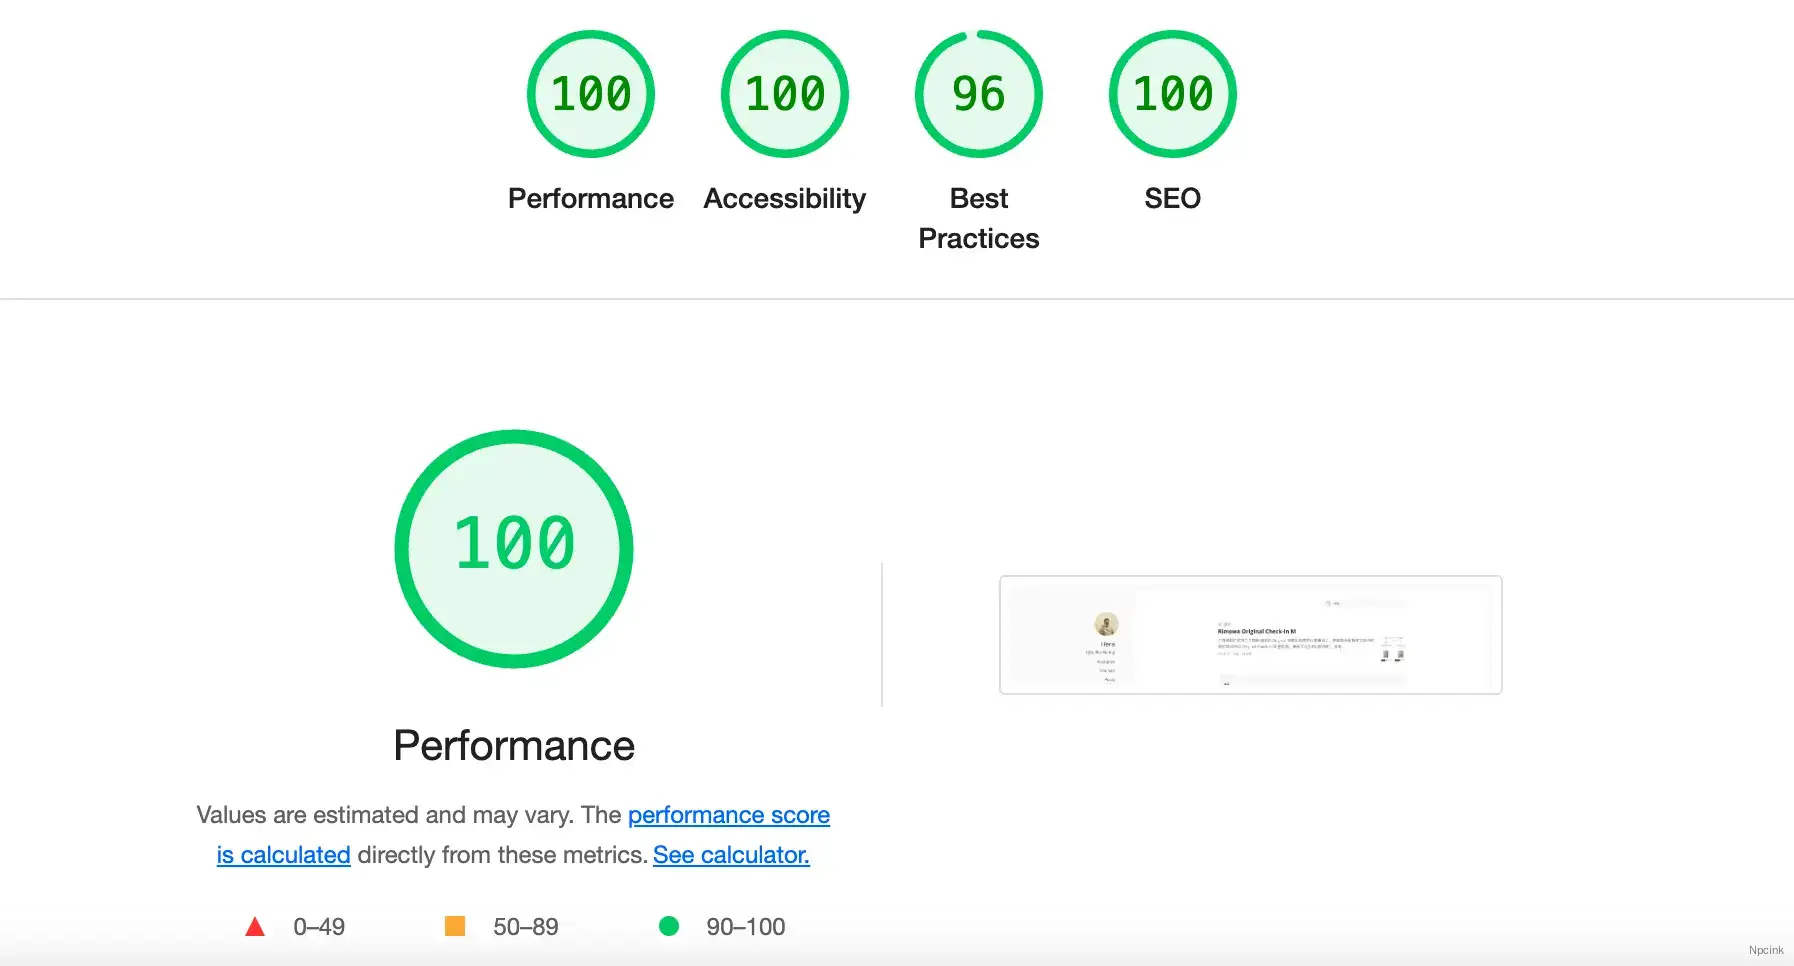Click the Npcink watermark text
1794x966 pixels.
1766,951
